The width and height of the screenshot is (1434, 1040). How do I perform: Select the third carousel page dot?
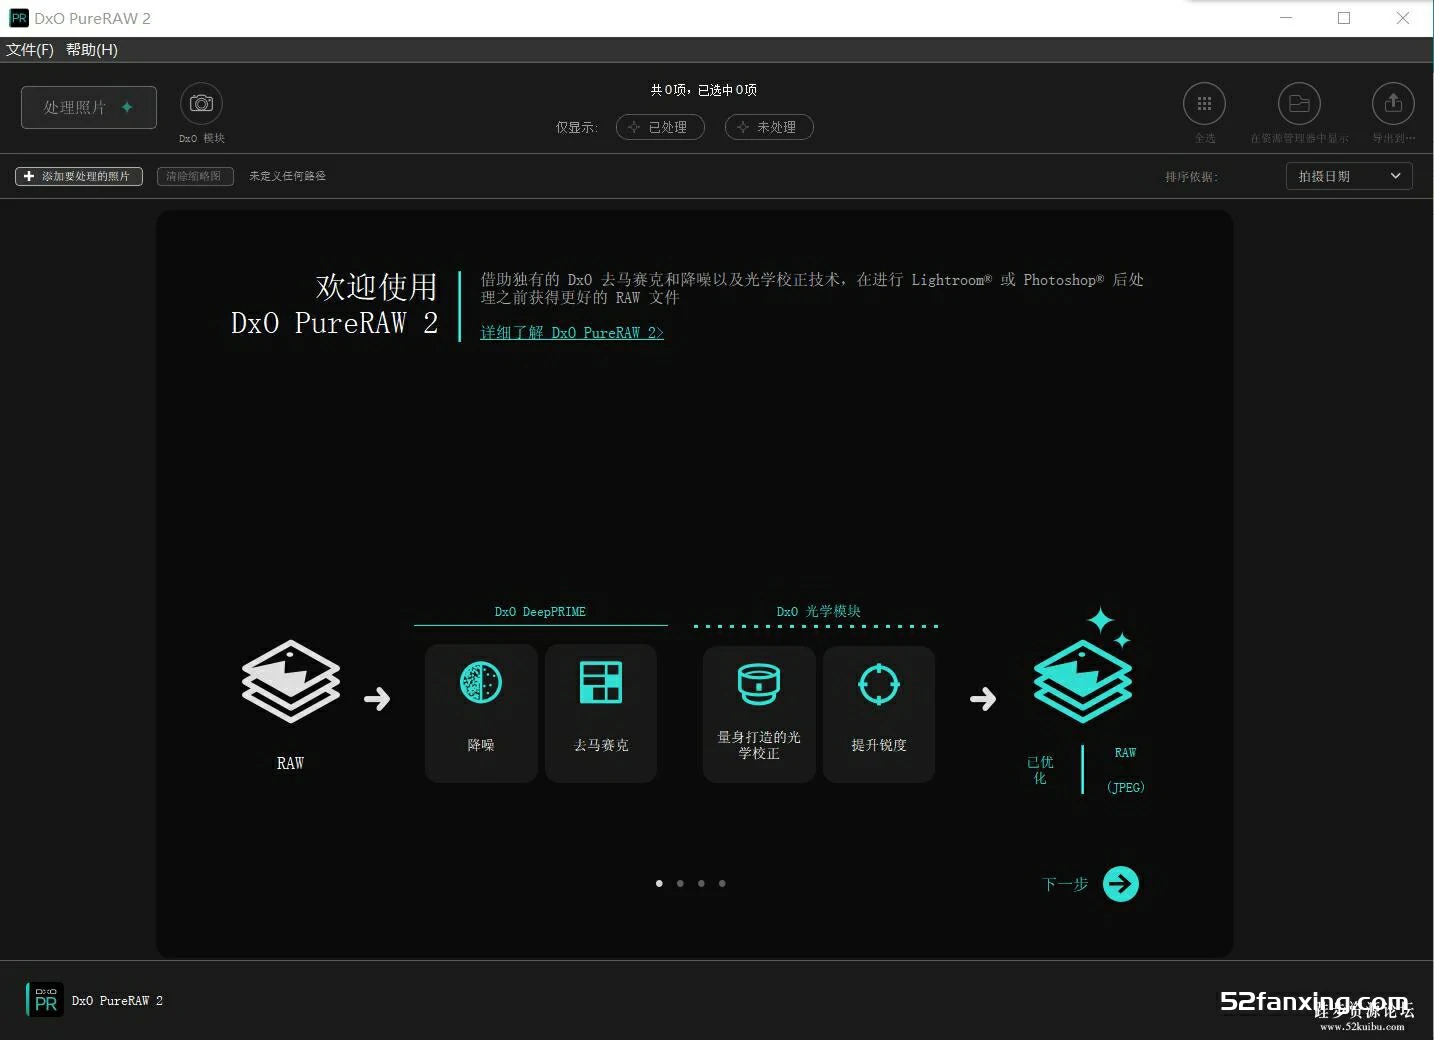701,883
